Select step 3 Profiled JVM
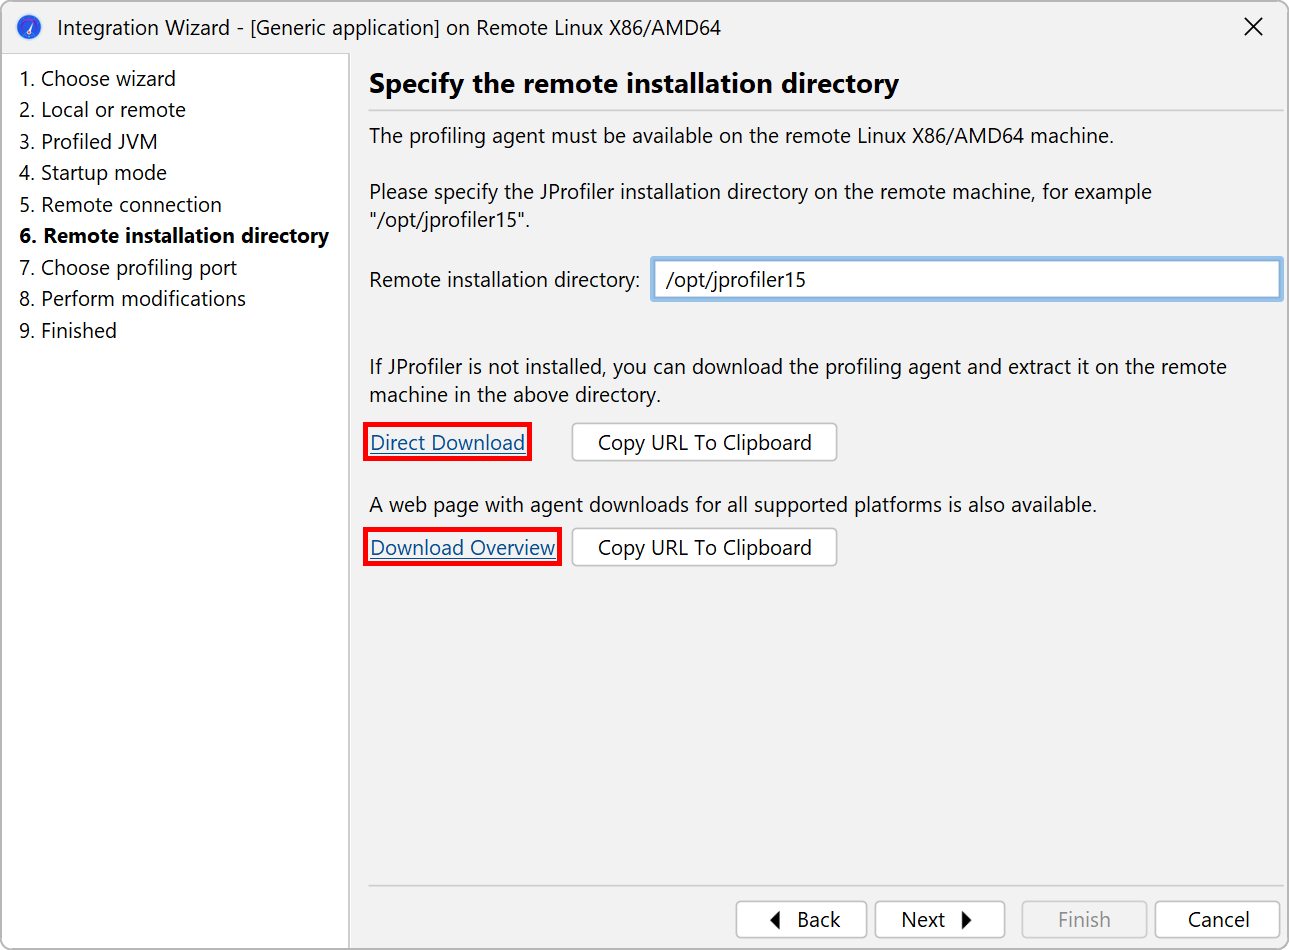 click(89, 142)
